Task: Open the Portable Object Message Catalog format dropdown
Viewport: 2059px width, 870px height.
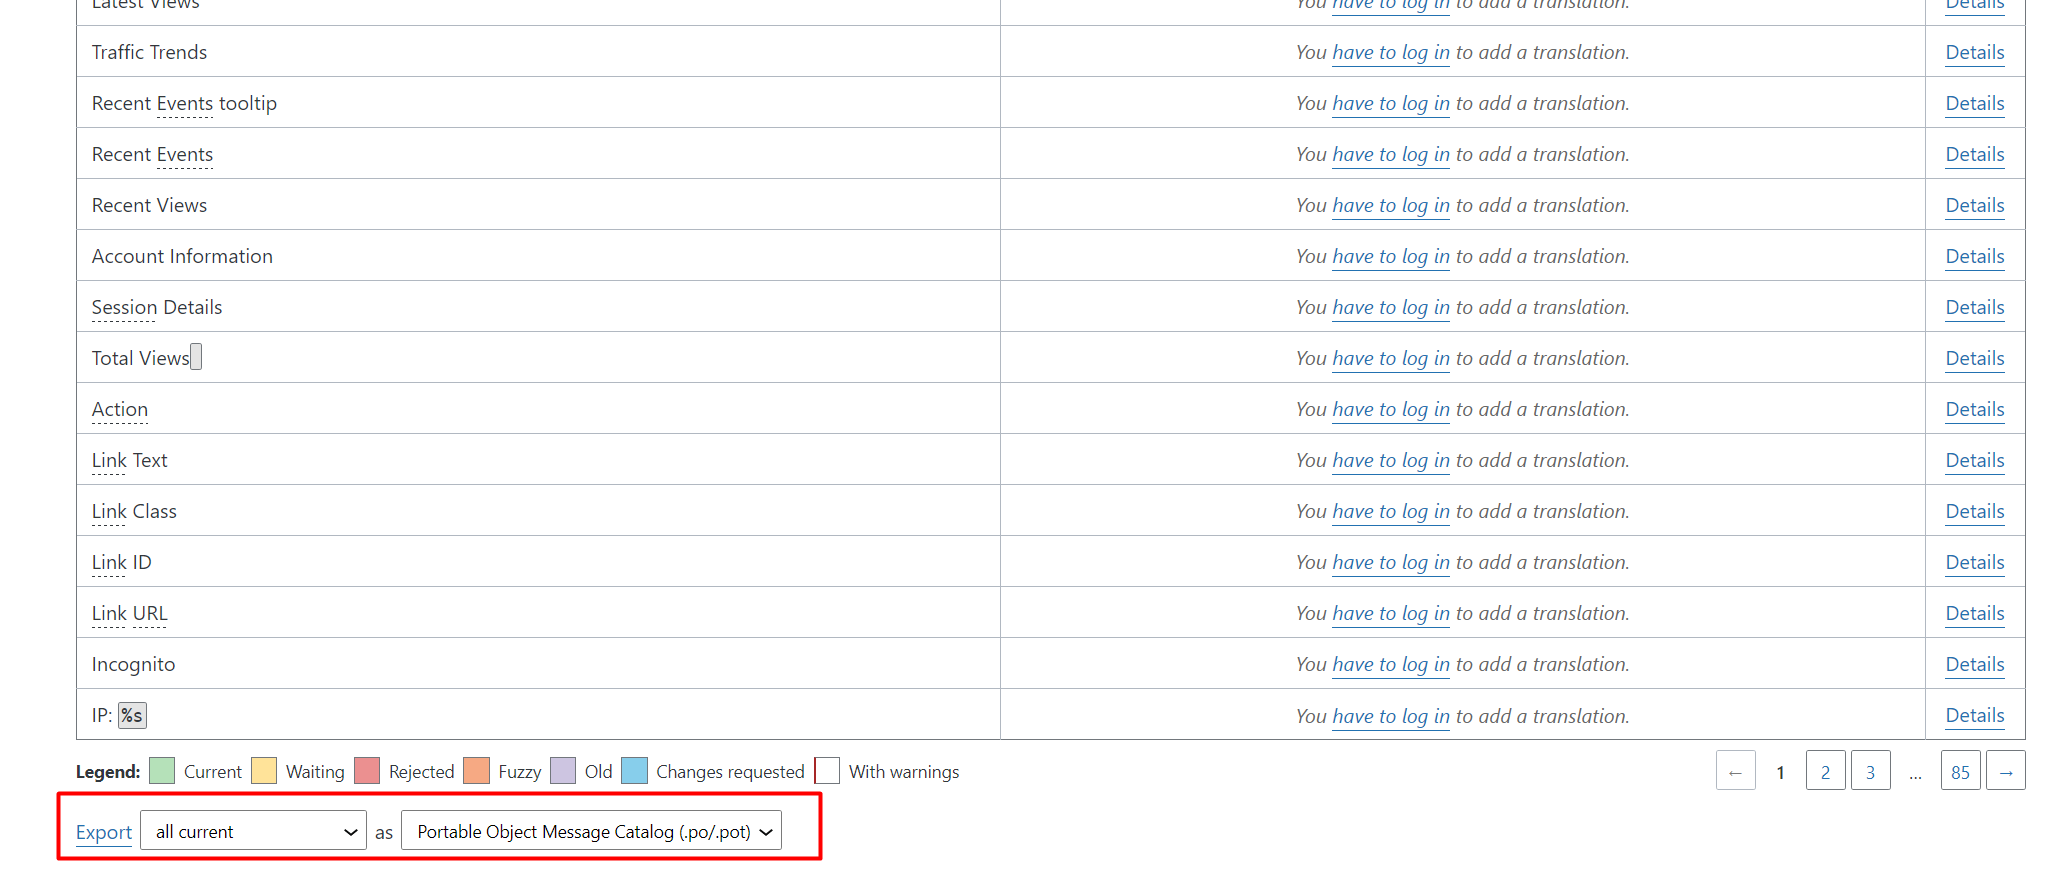Action: tap(591, 831)
